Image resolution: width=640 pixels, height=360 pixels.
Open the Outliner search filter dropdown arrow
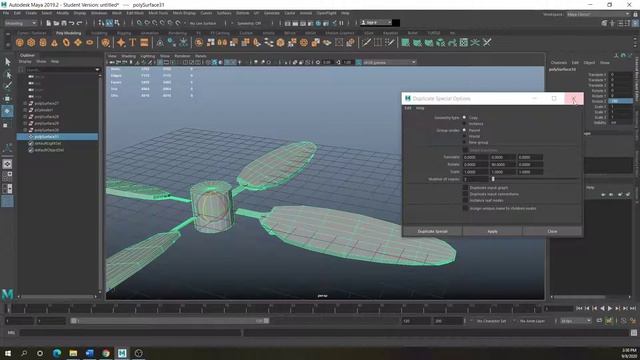tap(97, 70)
